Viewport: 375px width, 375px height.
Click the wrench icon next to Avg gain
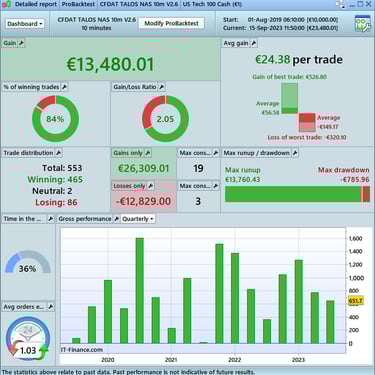coord(254,43)
